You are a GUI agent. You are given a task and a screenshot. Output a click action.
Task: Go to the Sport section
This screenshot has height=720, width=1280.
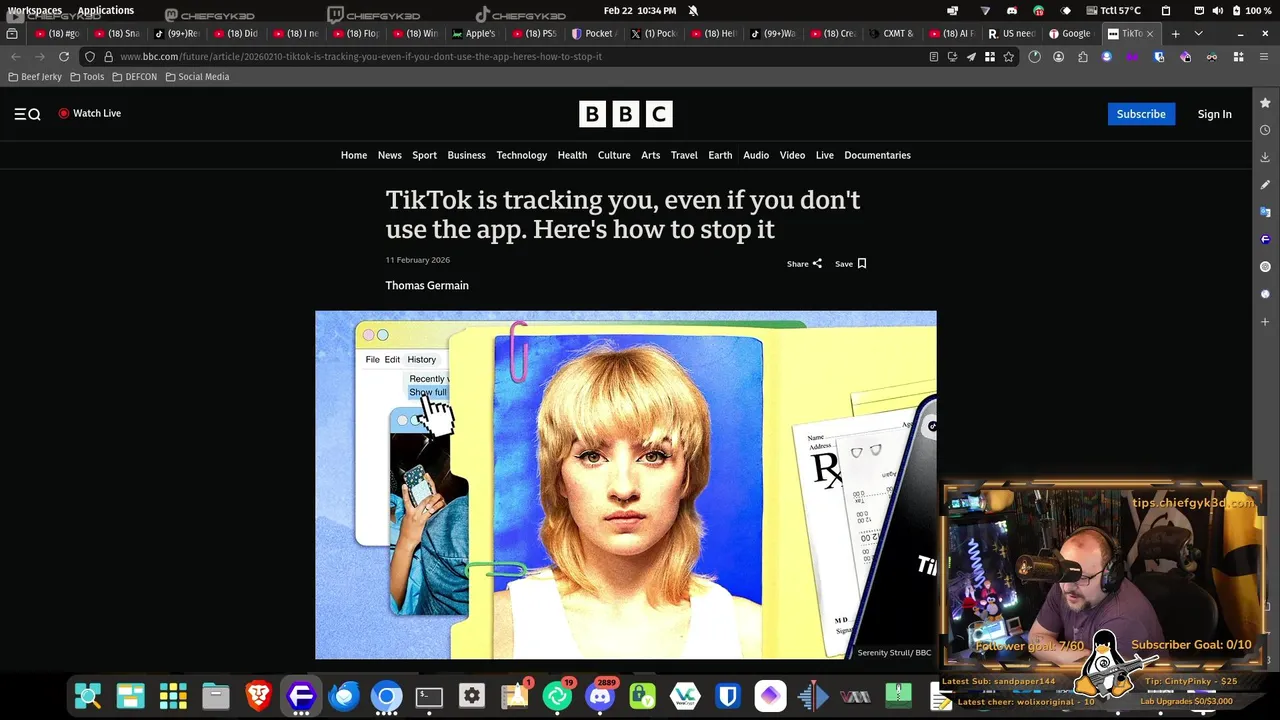(x=425, y=155)
